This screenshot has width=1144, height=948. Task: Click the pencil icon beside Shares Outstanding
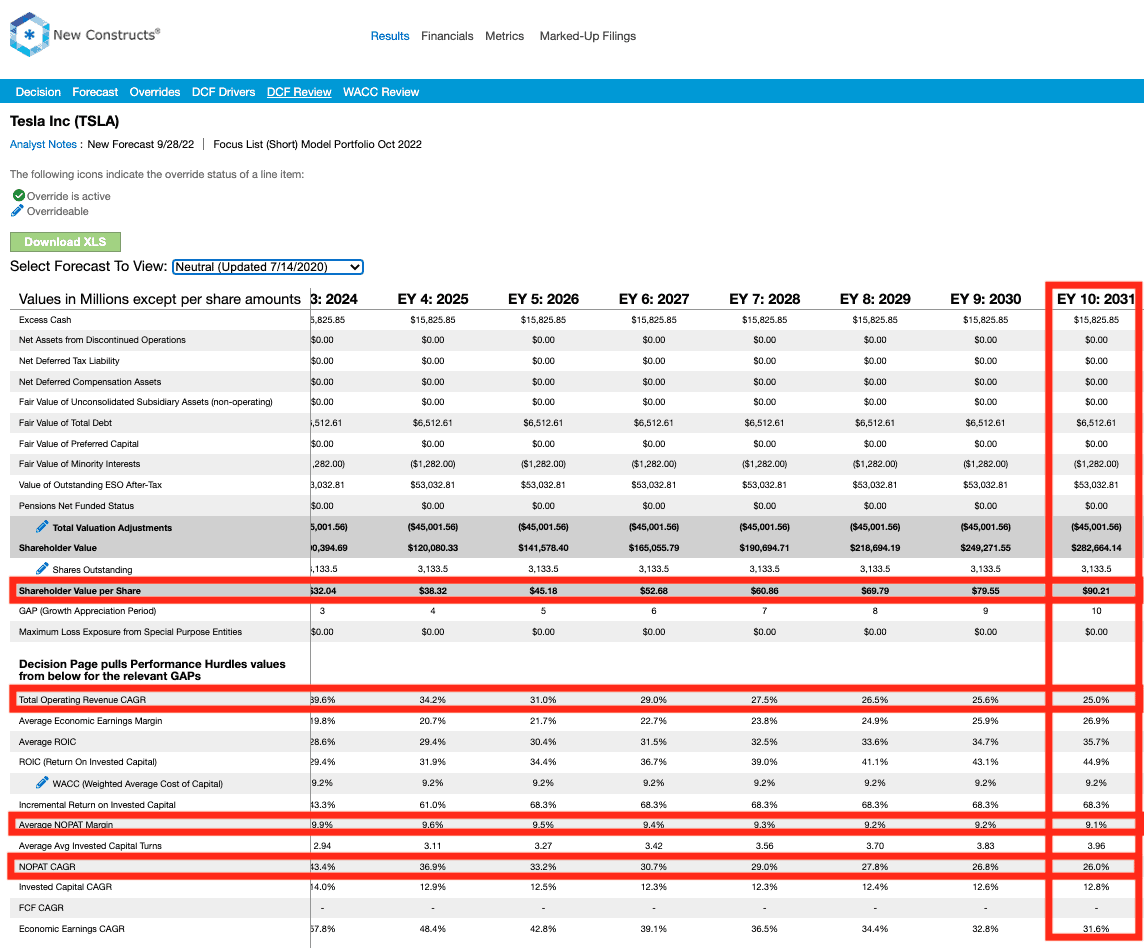coord(42,569)
